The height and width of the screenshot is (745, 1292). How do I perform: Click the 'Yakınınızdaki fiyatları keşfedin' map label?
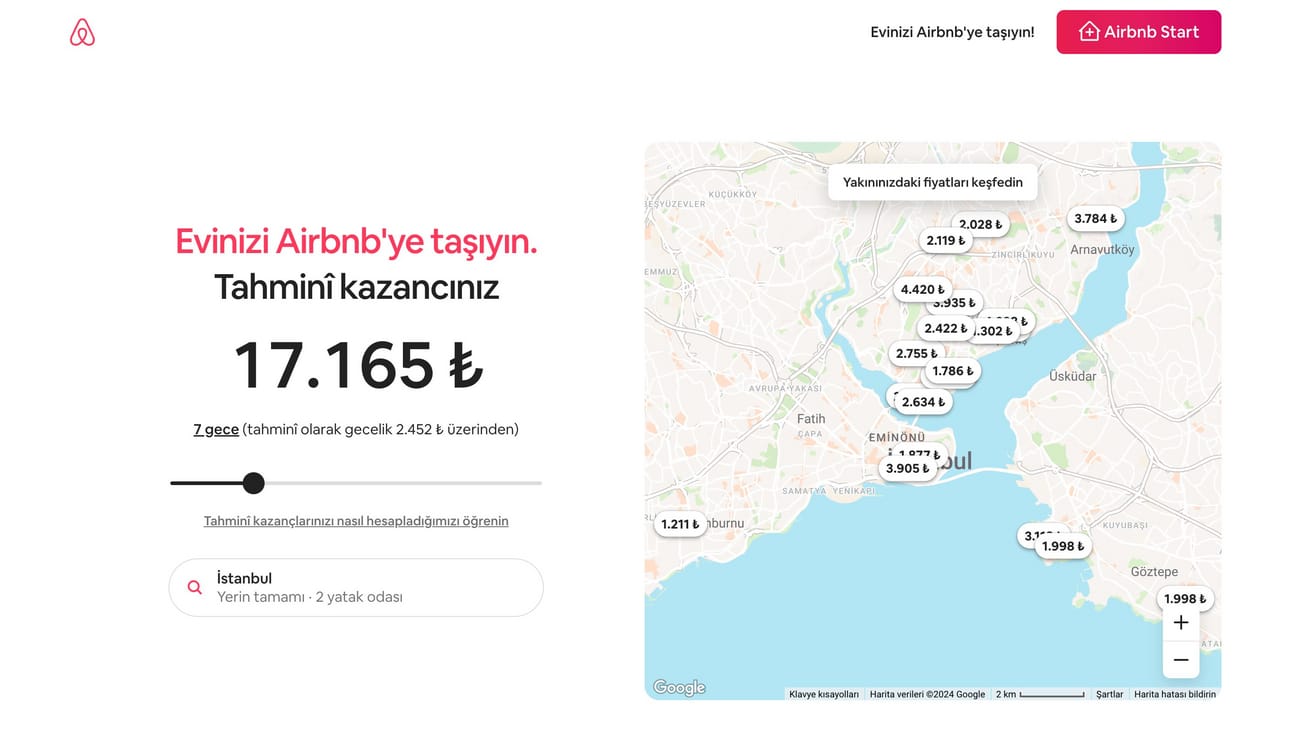point(932,182)
